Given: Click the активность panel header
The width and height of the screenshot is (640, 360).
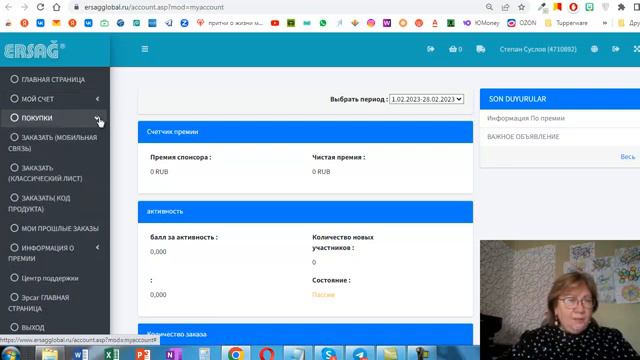Looking at the screenshot, I should pos(305,212).
